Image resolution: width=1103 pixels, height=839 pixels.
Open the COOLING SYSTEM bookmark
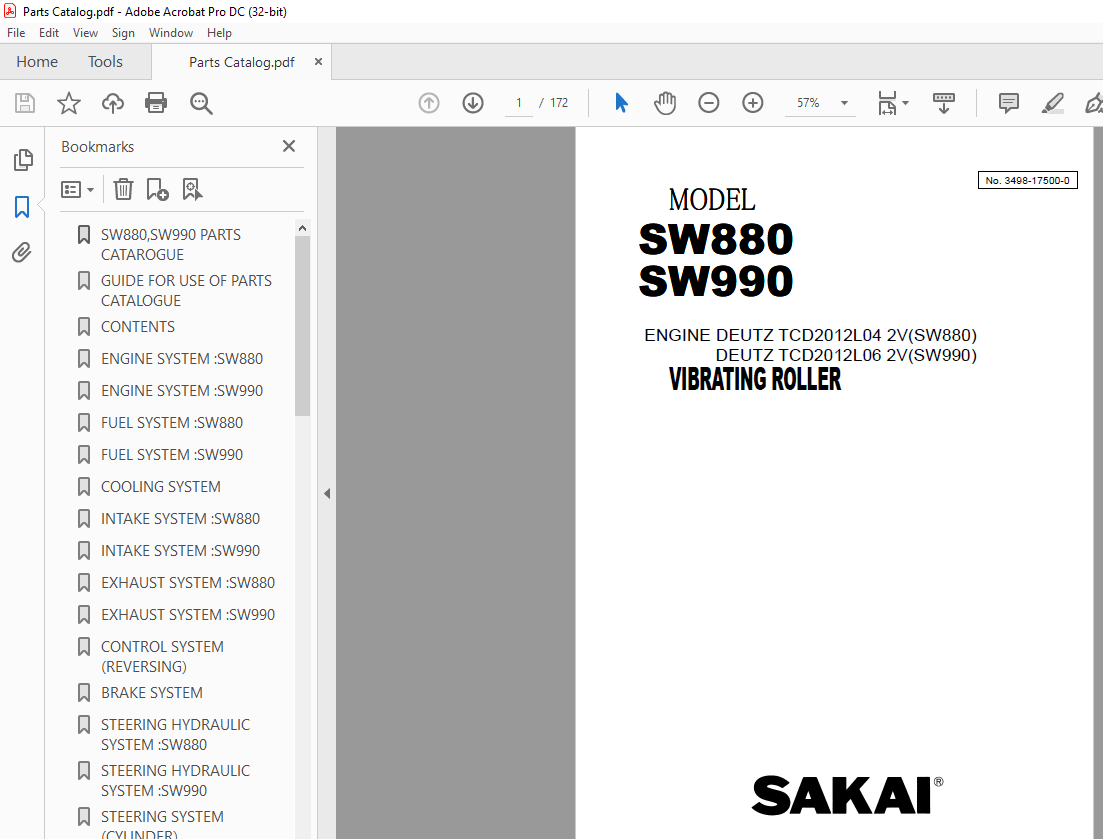[x=160, y=487]
